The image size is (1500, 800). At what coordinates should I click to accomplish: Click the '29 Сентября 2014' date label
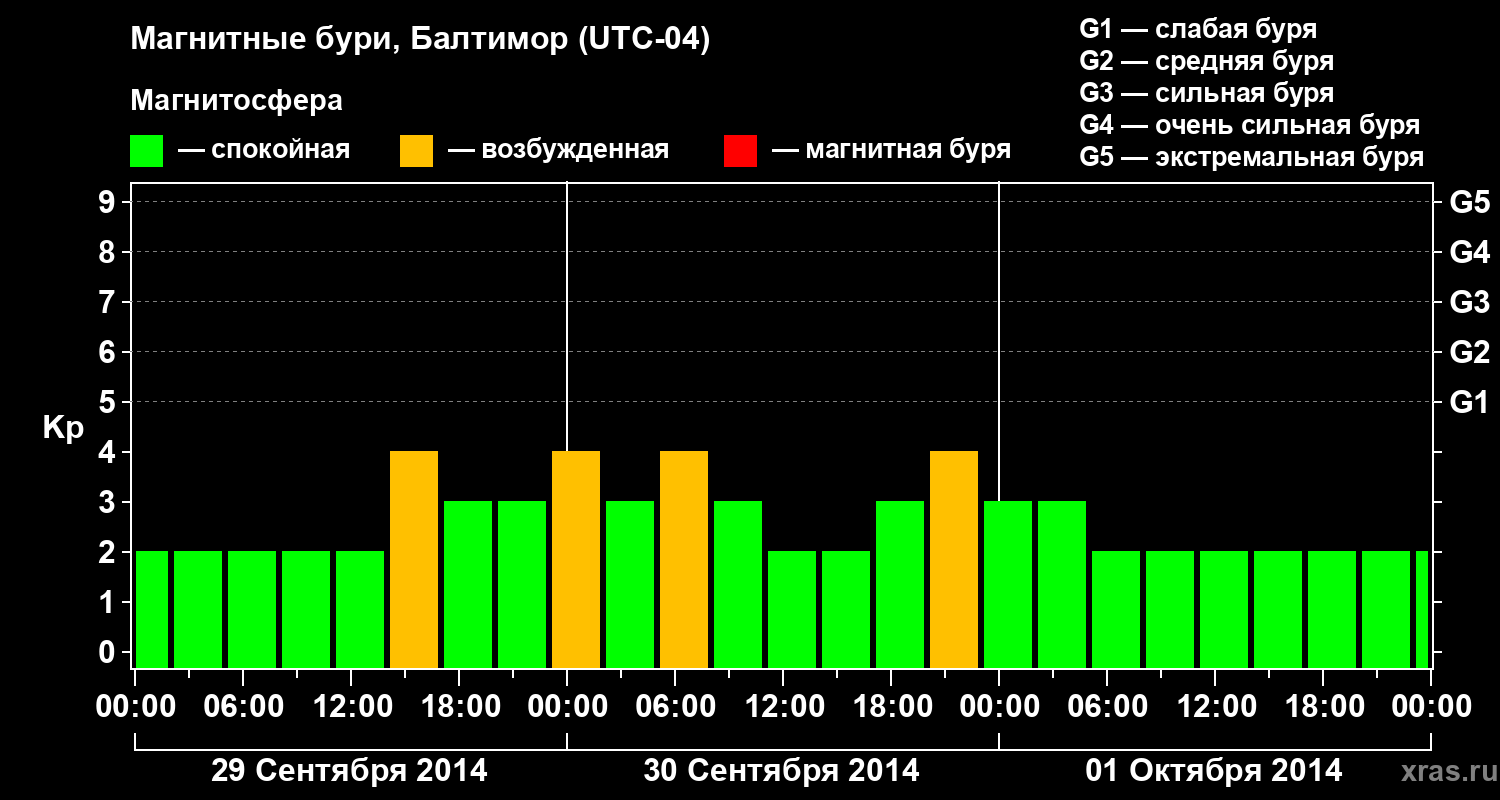pyautogui.click(x=349, y=770)
